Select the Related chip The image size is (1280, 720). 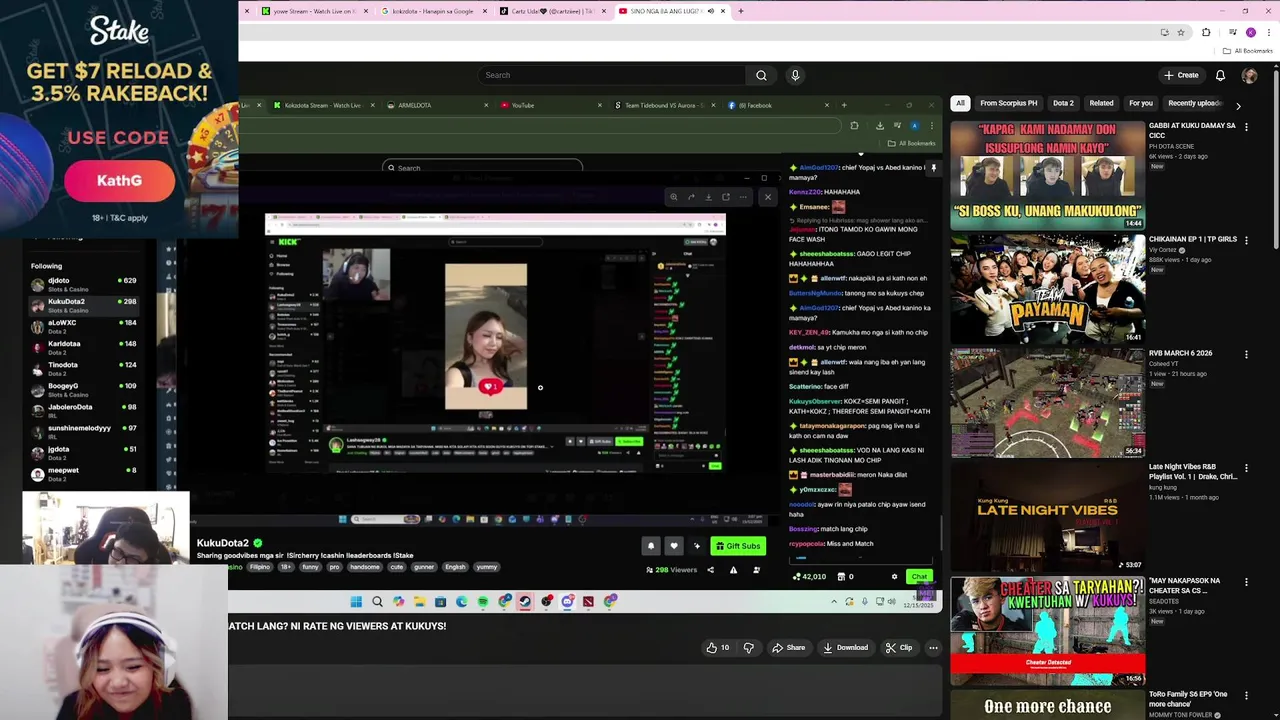coord(1101,103)
